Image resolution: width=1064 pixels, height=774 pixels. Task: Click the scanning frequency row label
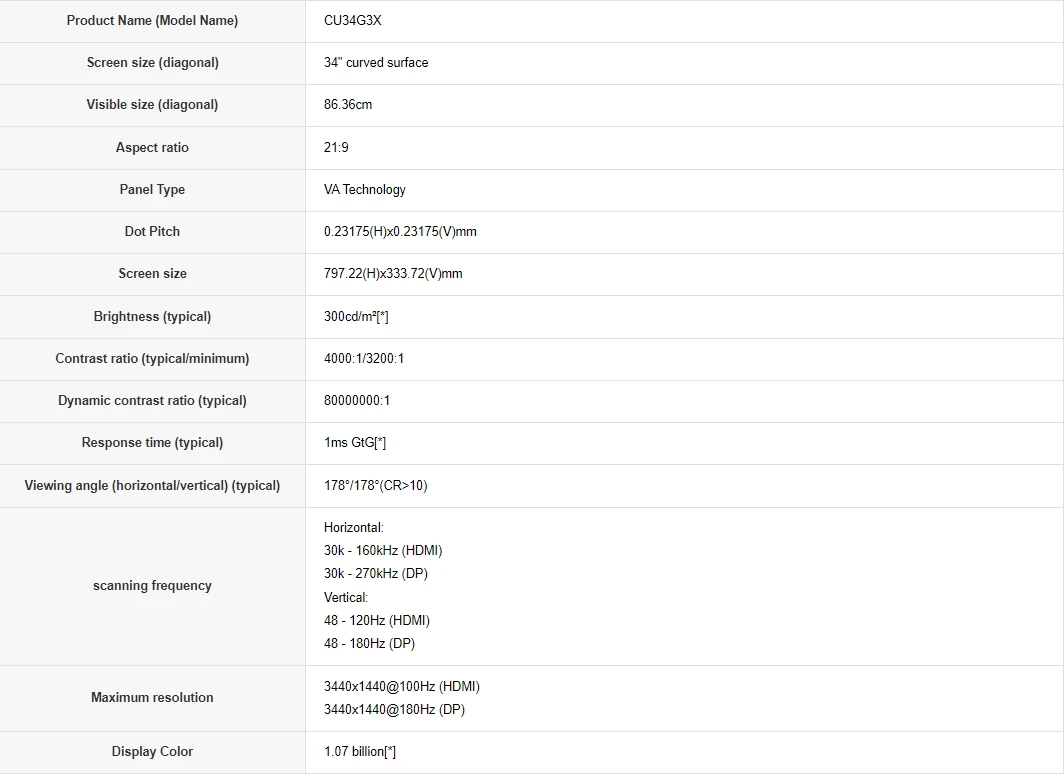click(152, 585)
